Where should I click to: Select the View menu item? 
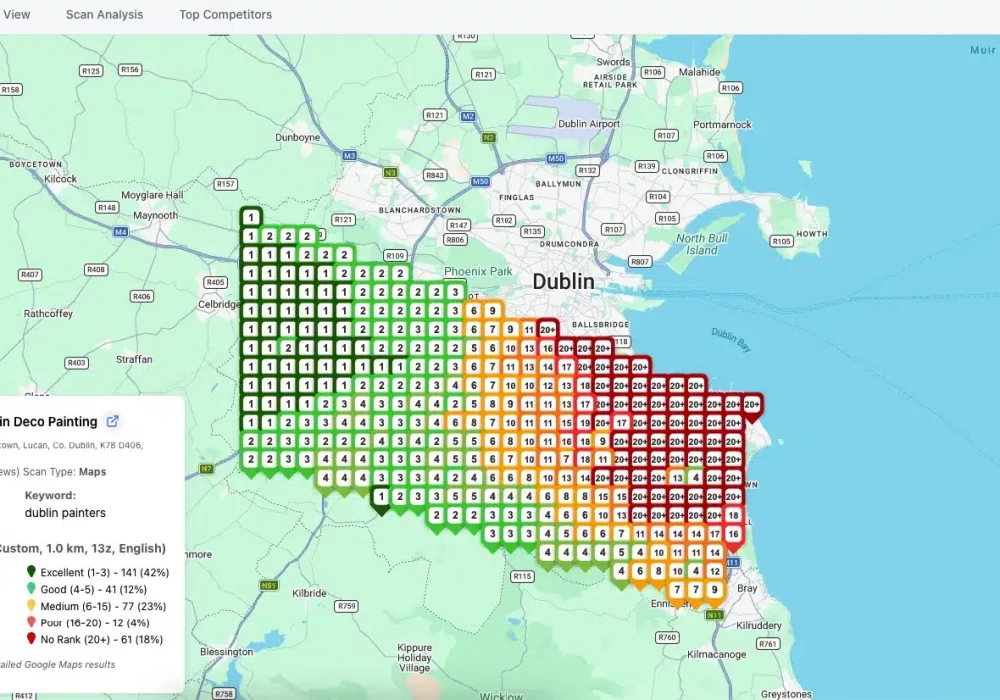[x=16, y=15]
